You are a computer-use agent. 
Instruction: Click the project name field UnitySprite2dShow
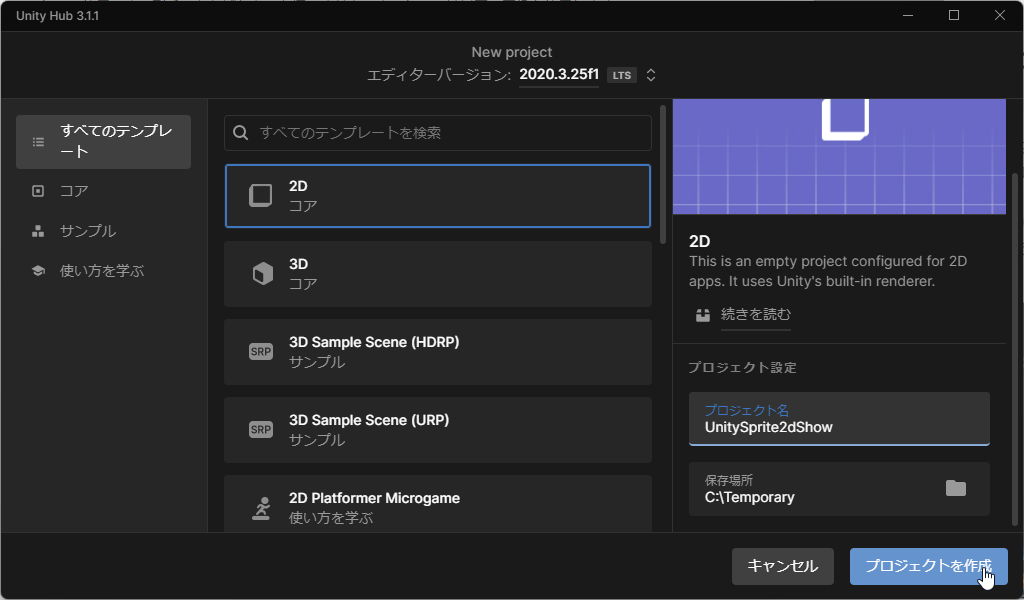[839, 418]
